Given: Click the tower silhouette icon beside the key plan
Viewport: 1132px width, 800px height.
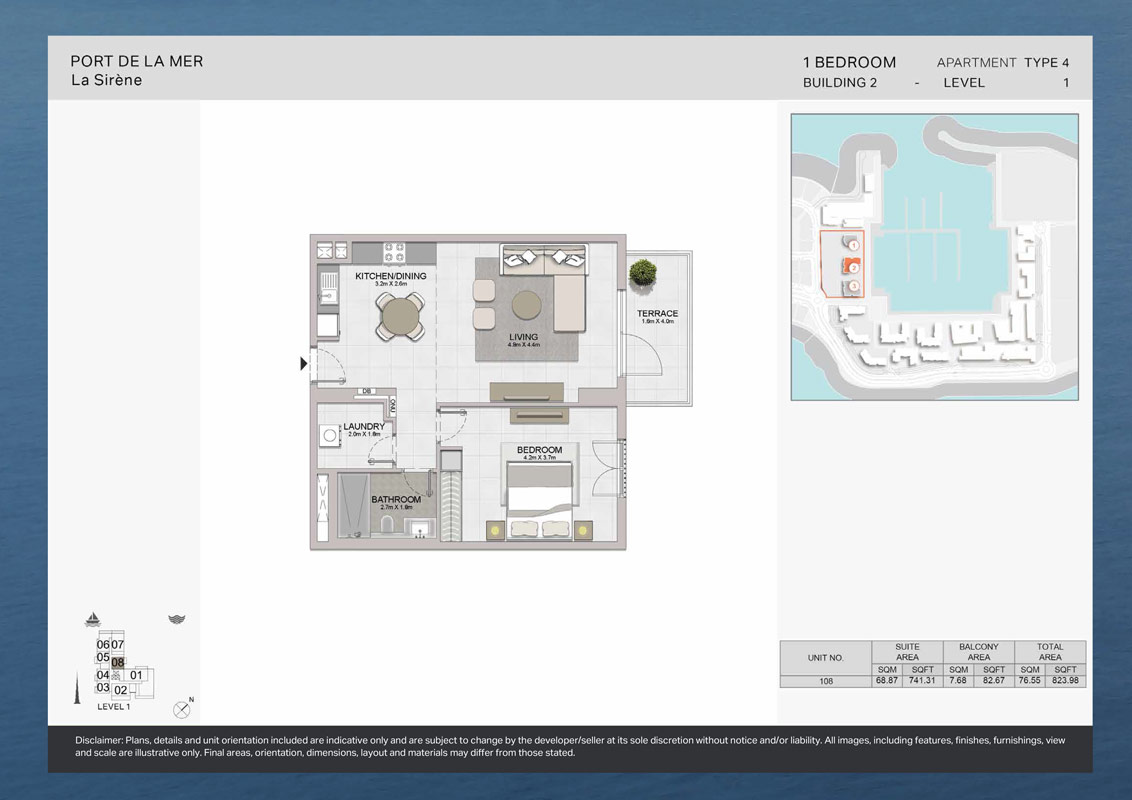Looking at the screenshot, I should pyautogui.click(x=78, y=691).
